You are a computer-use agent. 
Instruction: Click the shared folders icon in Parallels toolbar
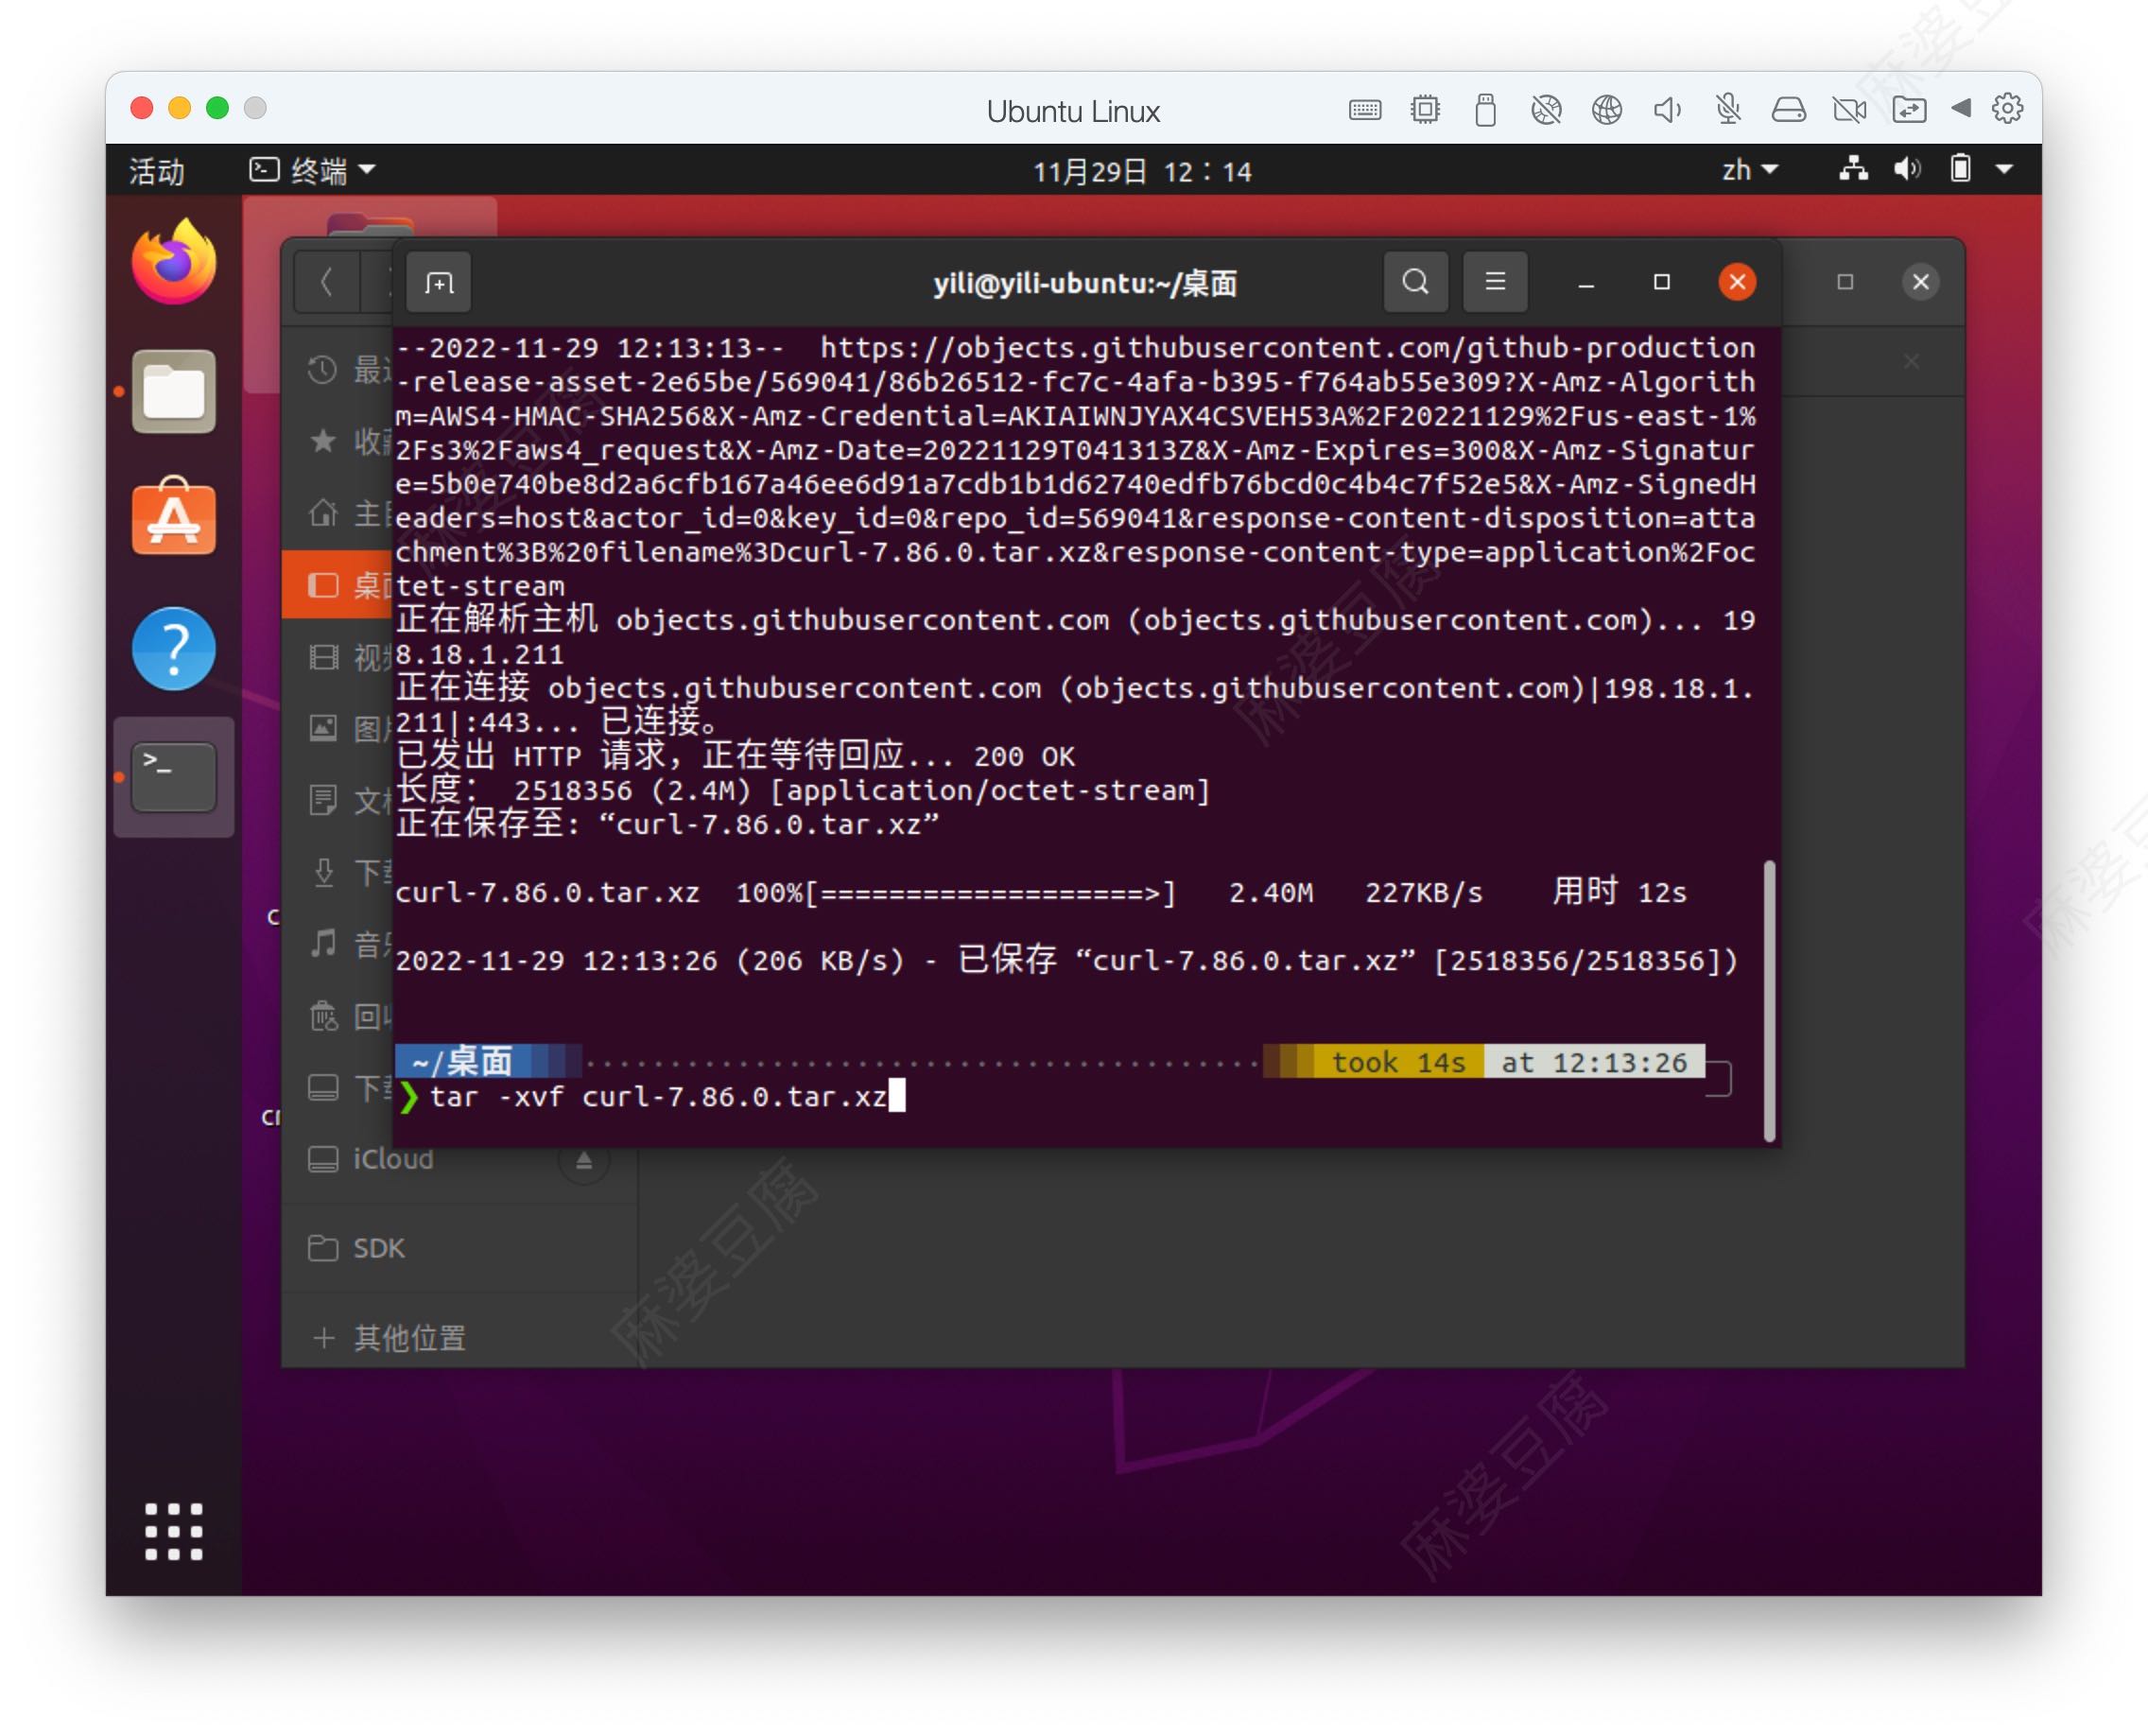pyautogui.click(x=1909, y=109)
